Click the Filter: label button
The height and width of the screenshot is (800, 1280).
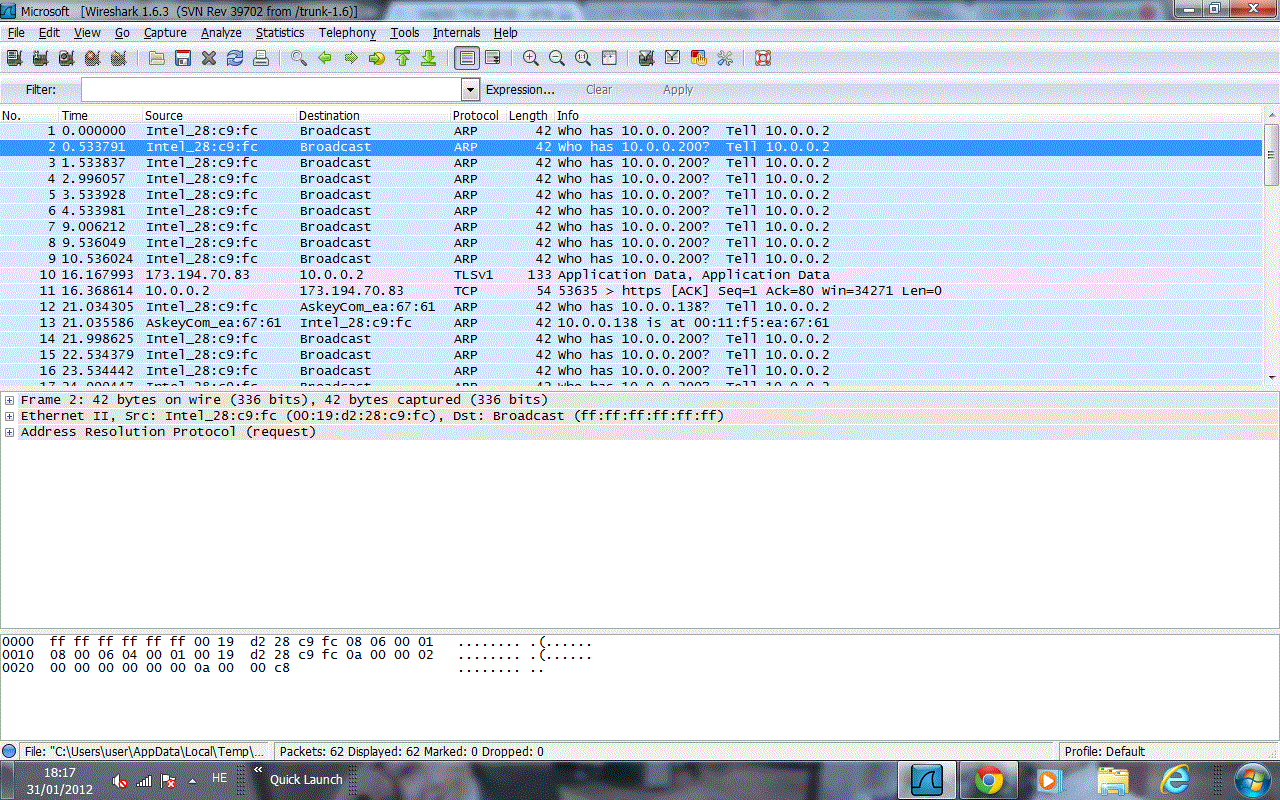point(41,90)
